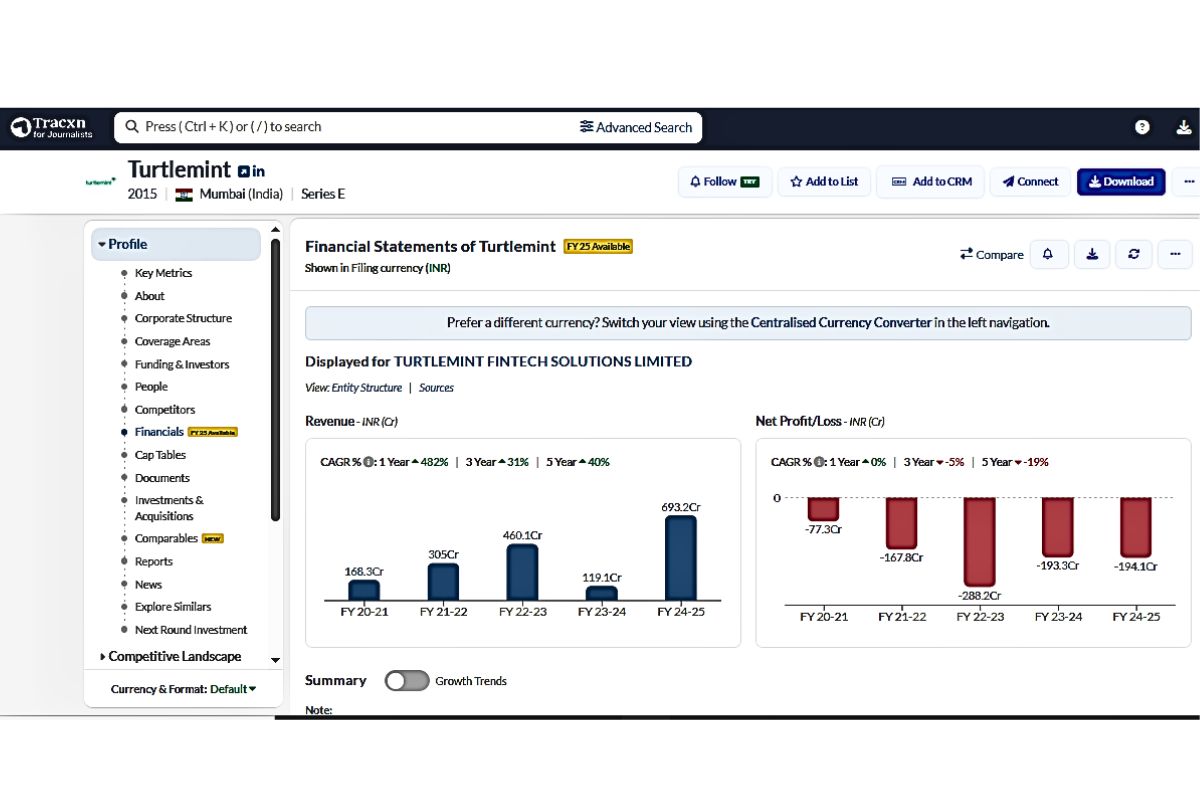Viewport: 1200px width, 800px height.
Task: Click the Revenue CAGR info icon
Action: coord(369,462)
